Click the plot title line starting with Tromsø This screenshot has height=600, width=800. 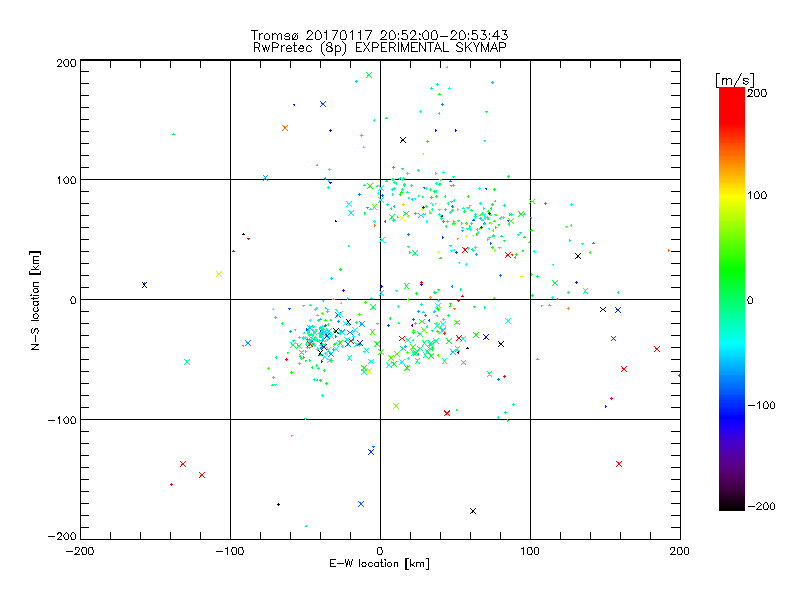pos(379,35)
